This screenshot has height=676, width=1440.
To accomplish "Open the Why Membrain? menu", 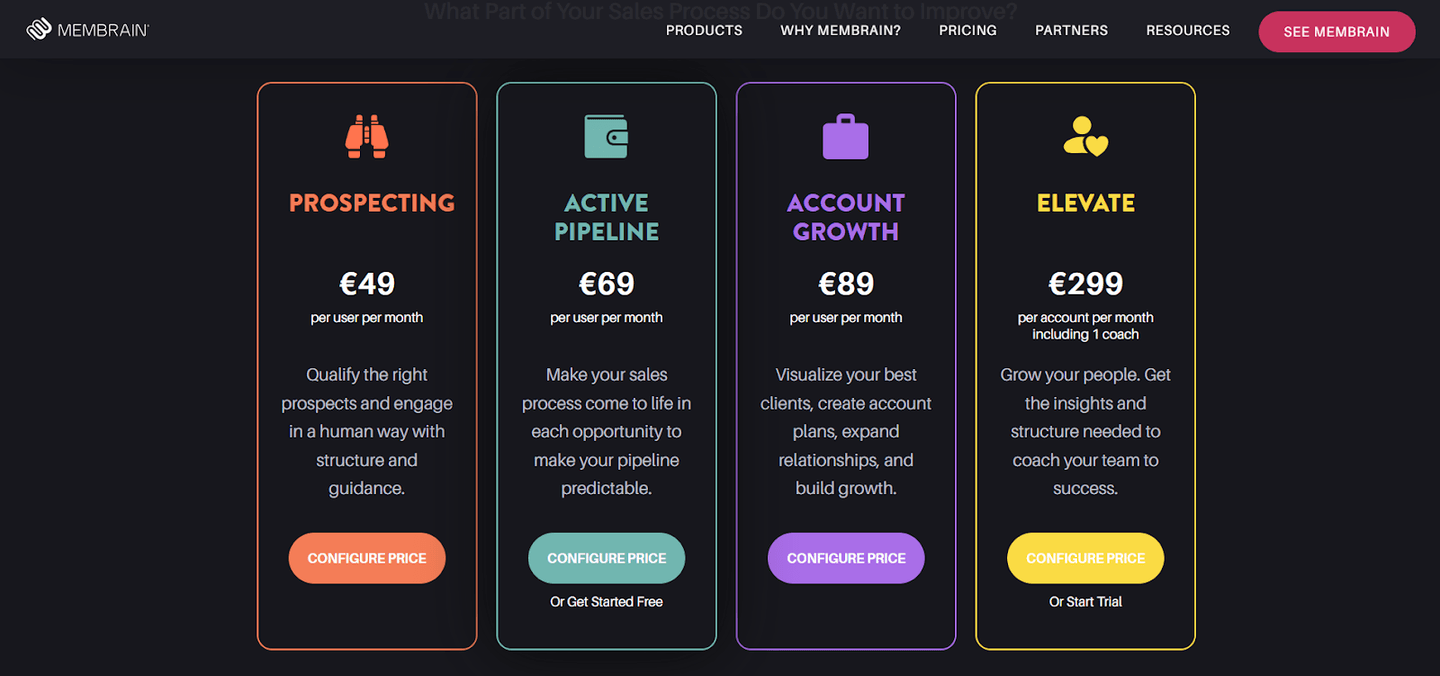I will [841, 30].
